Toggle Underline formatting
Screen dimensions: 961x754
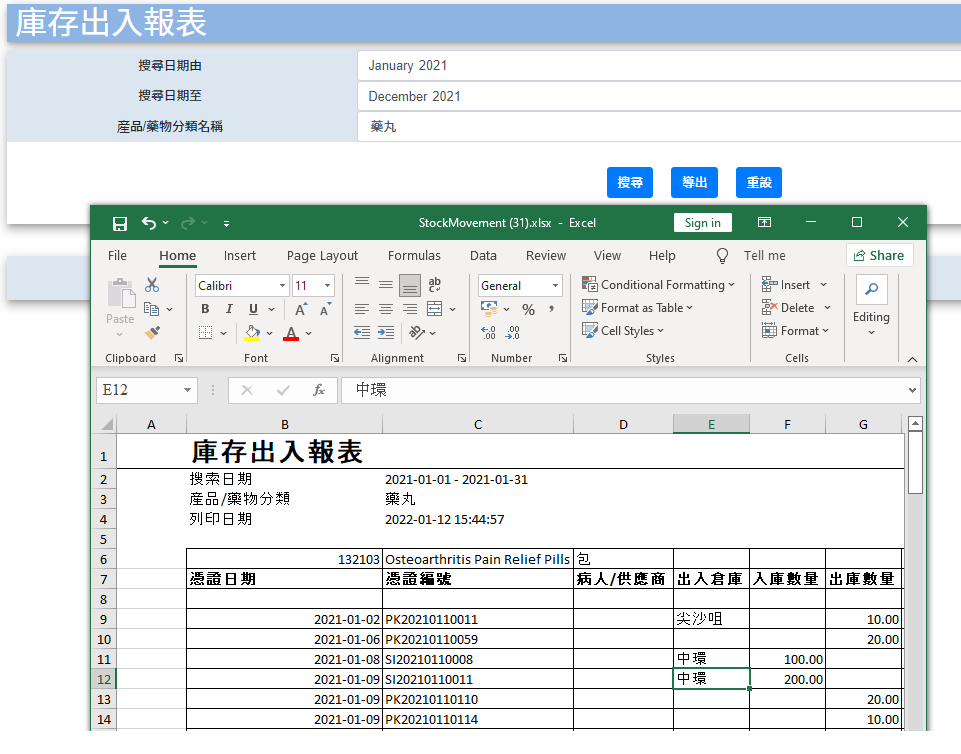(x=253, y=309)
